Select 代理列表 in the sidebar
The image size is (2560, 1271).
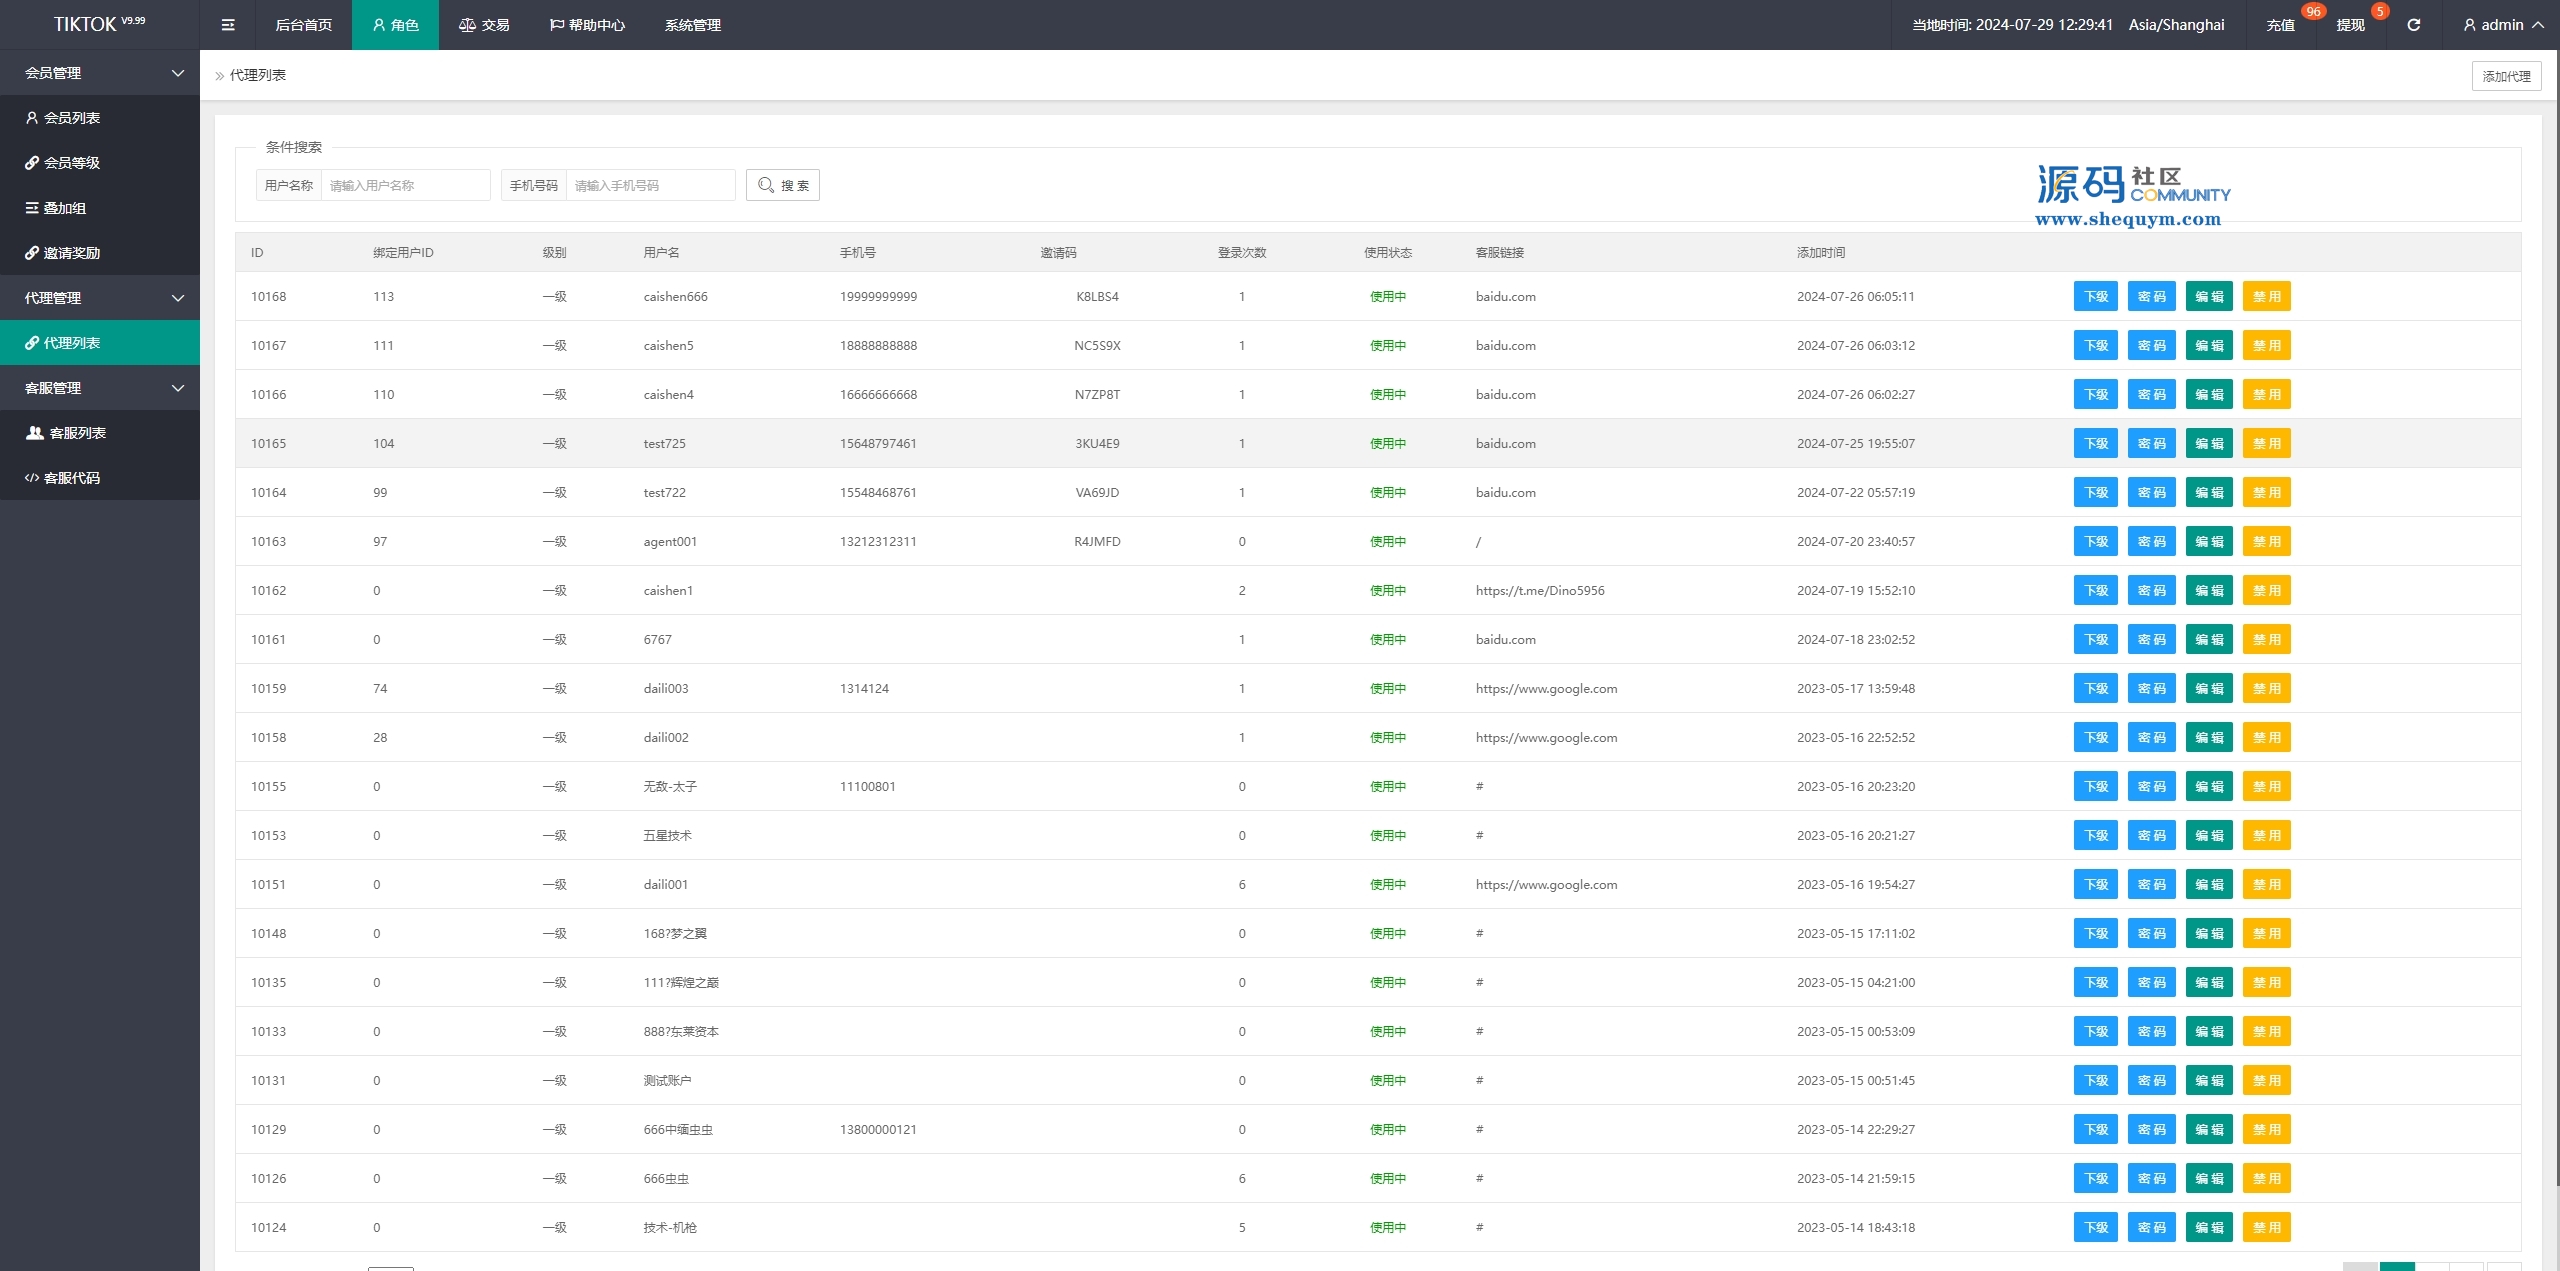pyautogui.click(x=100, y=343)
